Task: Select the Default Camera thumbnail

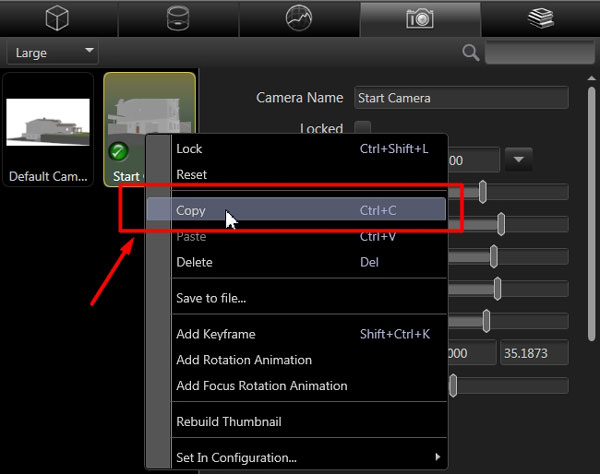Action: [x=49, y=130]
